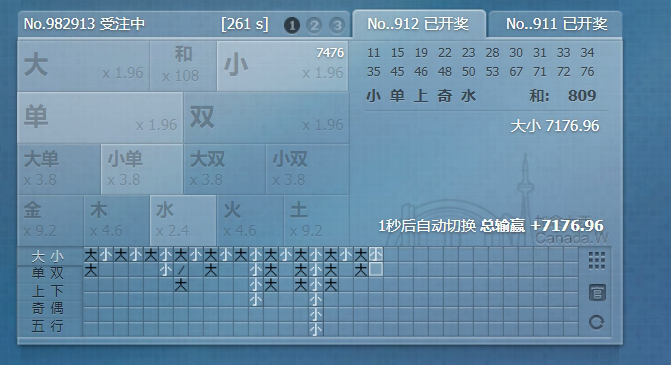Bet on 小 x 1.96
The width and height of the screenshot is (671, 365).
click(282, 66)
